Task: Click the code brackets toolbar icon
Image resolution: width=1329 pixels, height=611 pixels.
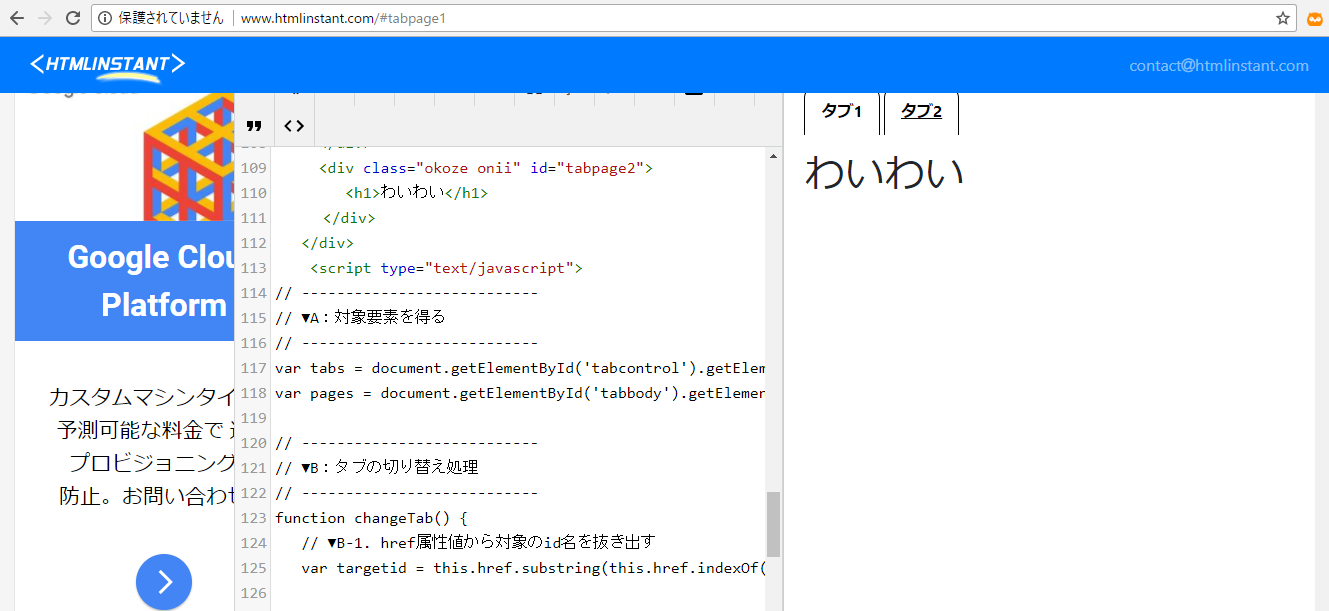Action: [294, 126]
